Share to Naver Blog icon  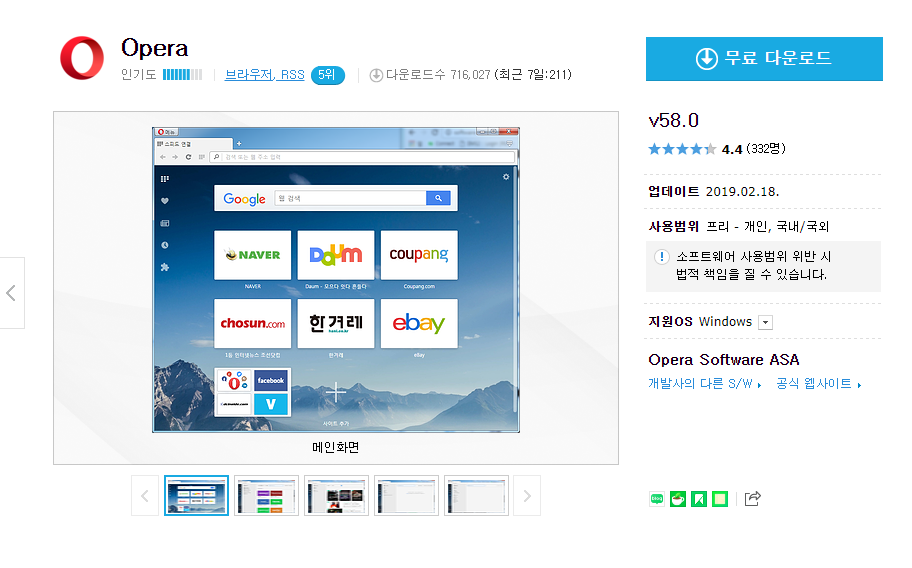pos(657,499)
